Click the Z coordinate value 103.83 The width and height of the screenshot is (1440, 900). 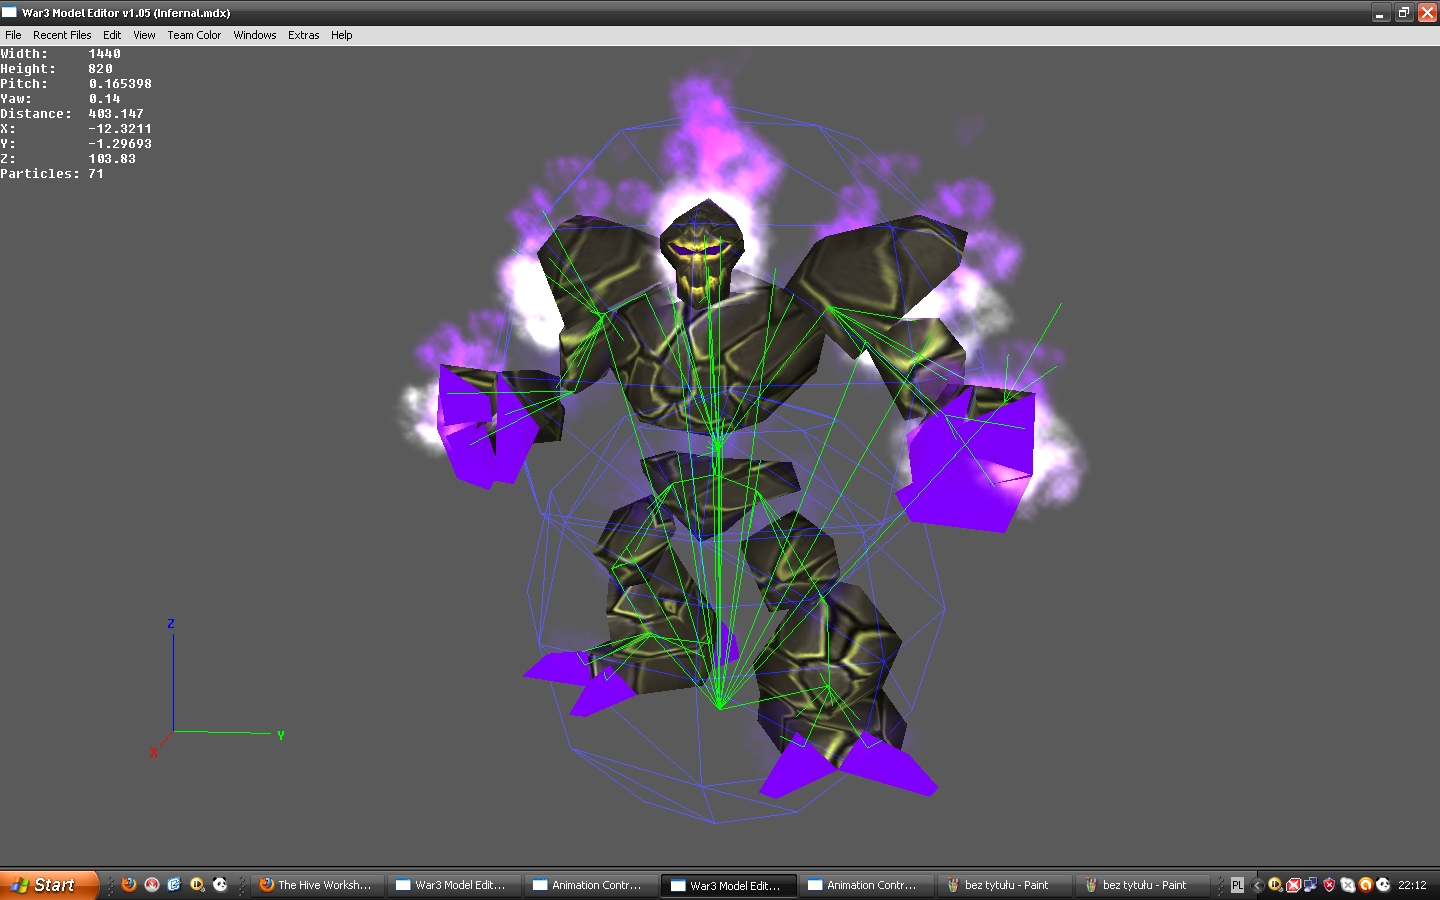click(x=112, y=159)
